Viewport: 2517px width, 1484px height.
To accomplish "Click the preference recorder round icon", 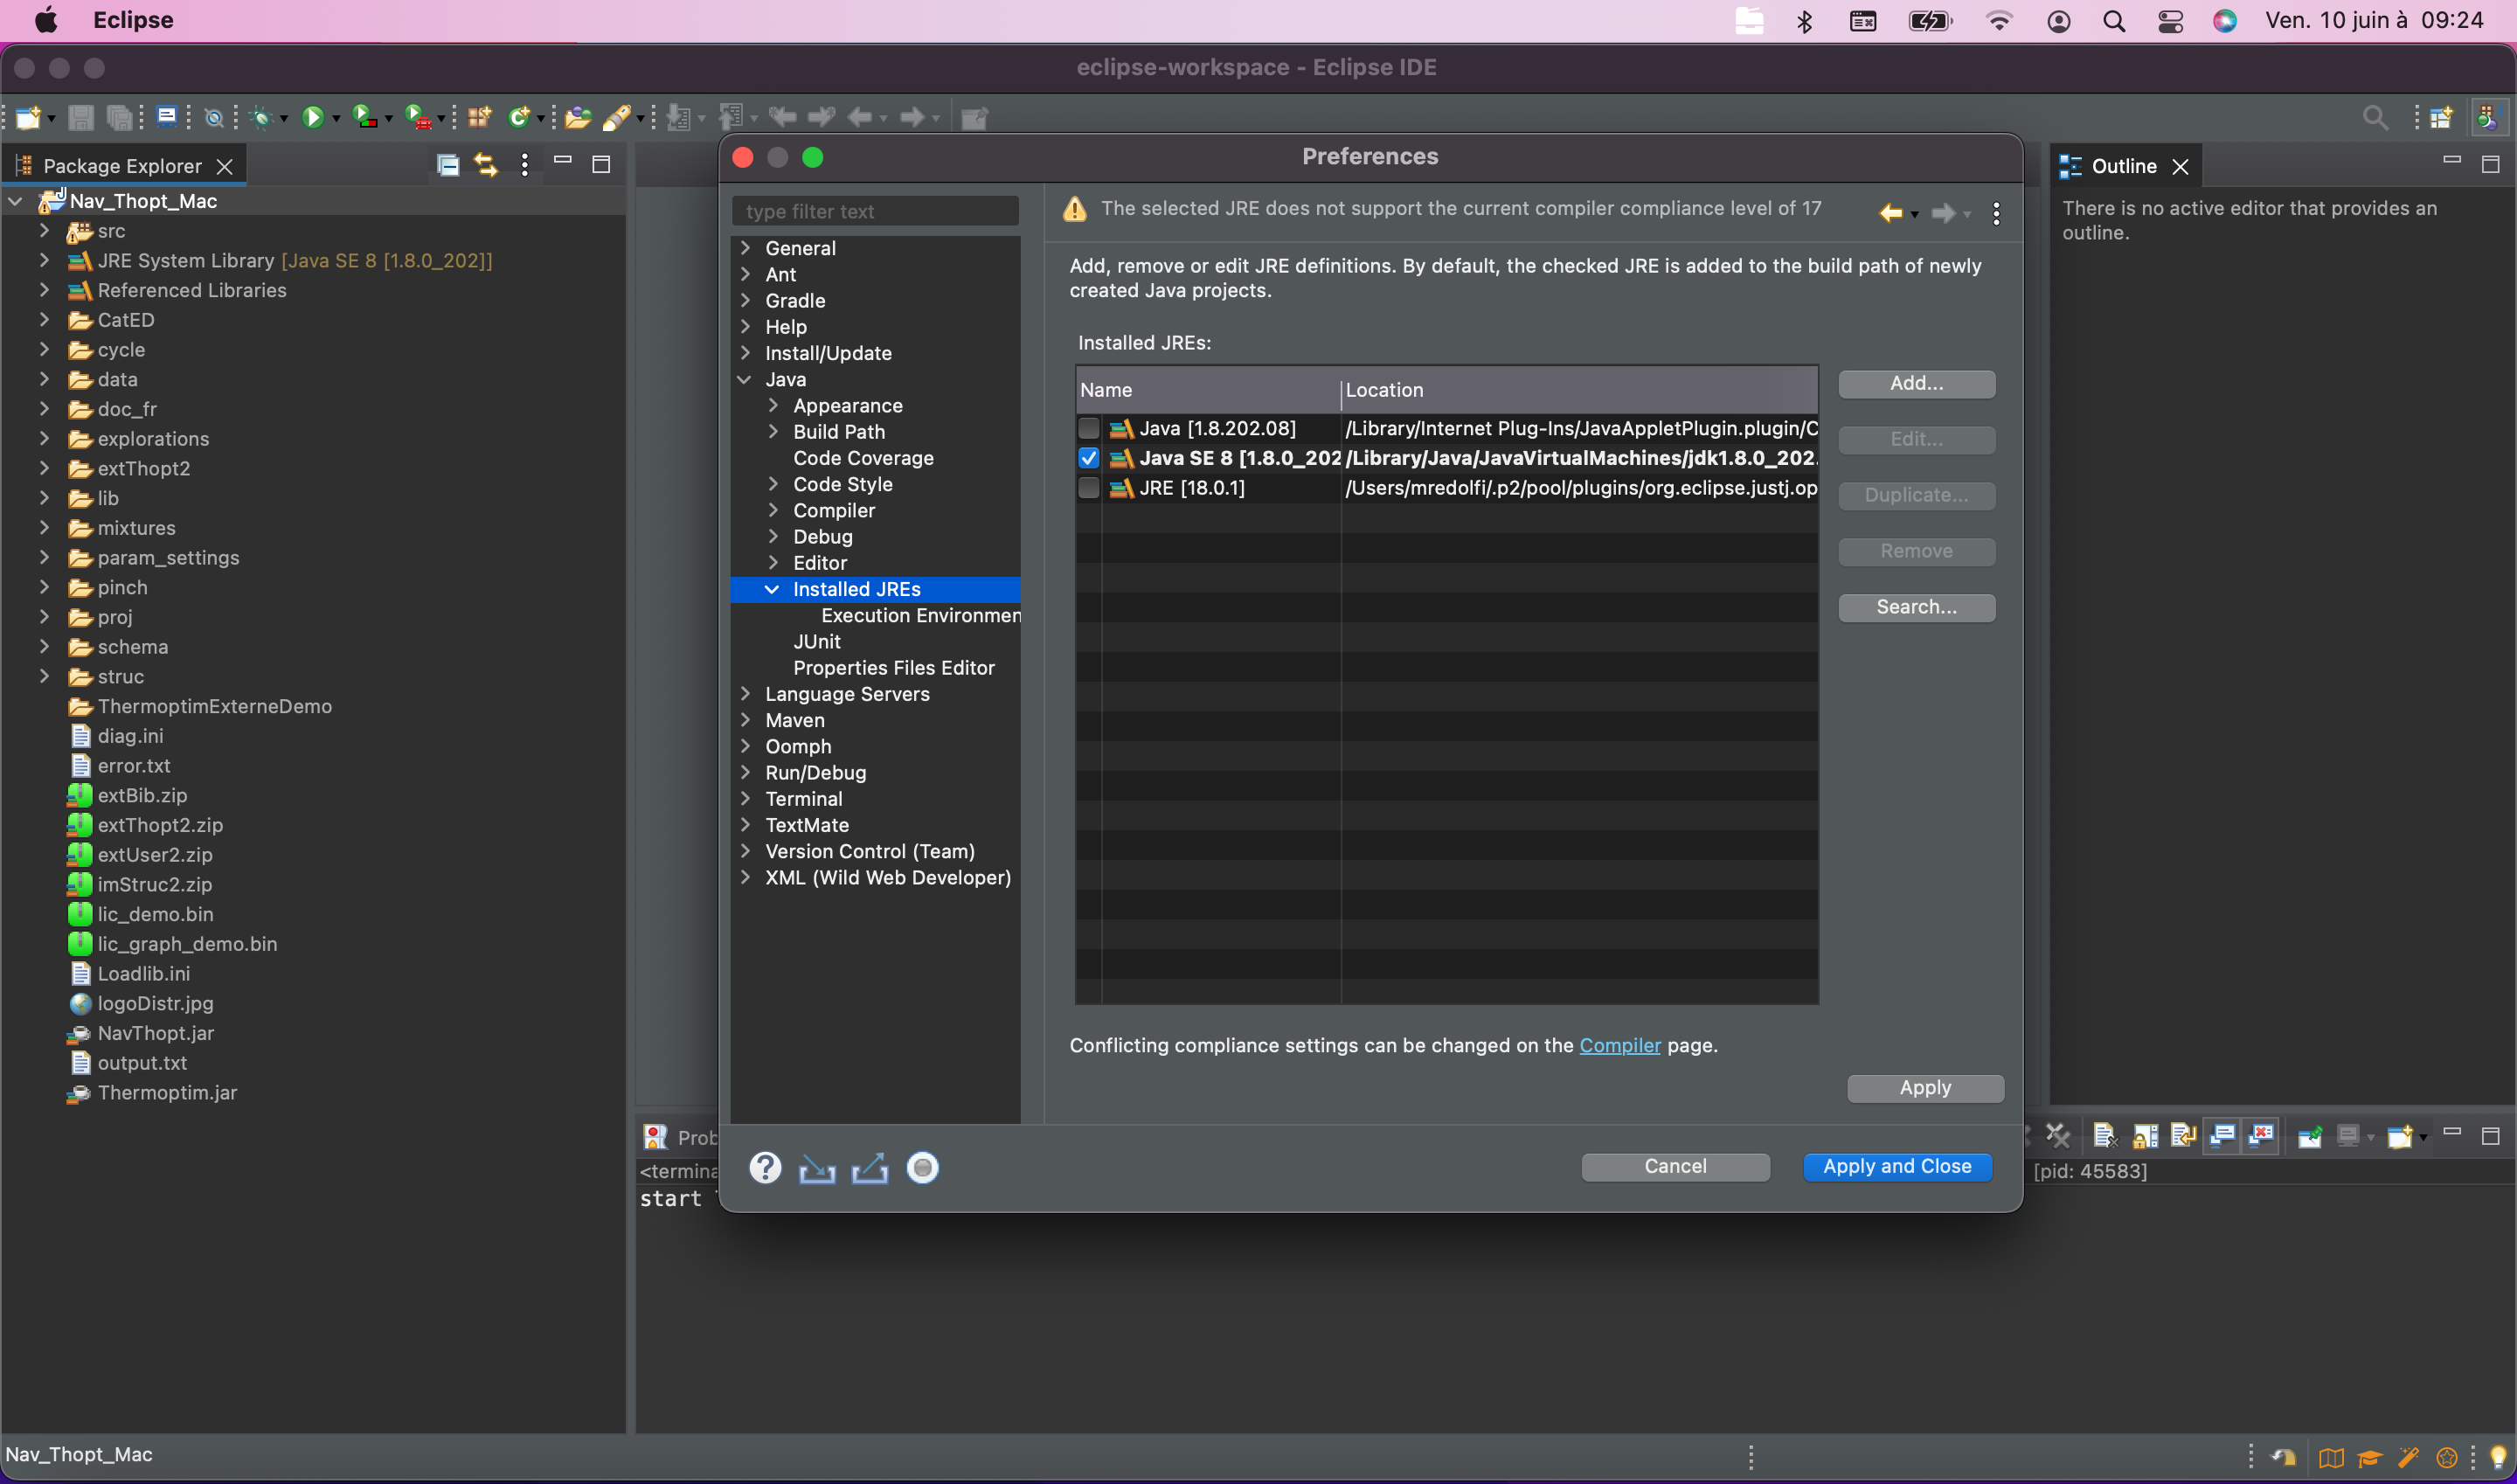I will [922, 1167].
